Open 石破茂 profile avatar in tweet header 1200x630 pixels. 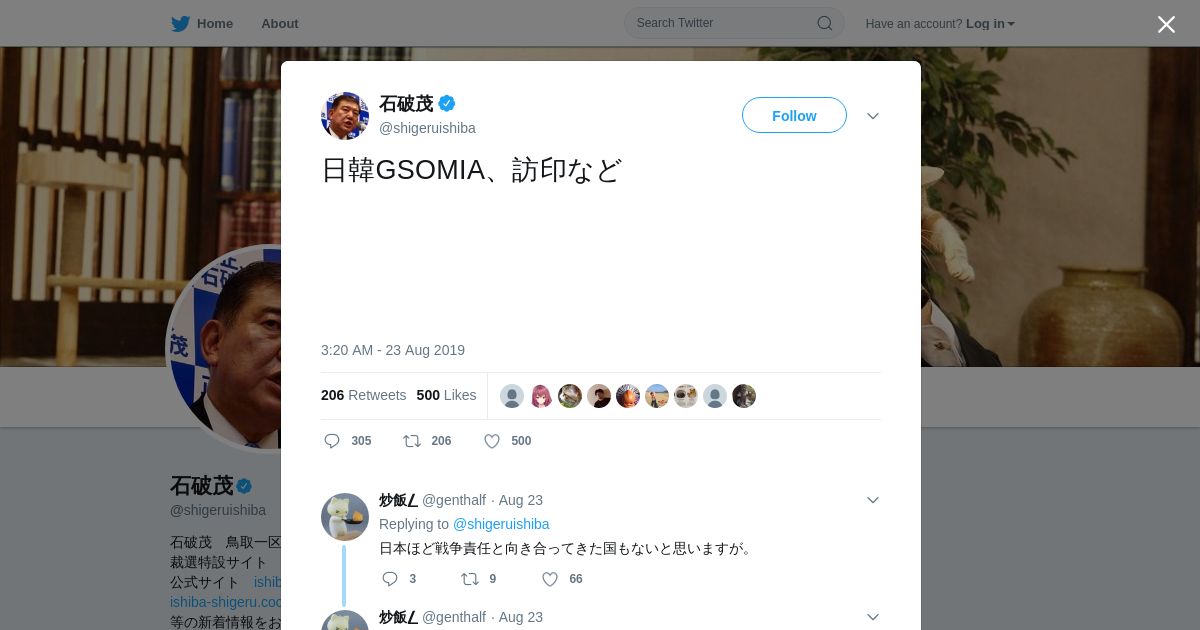pyautogui.click(x=345, y=116)
